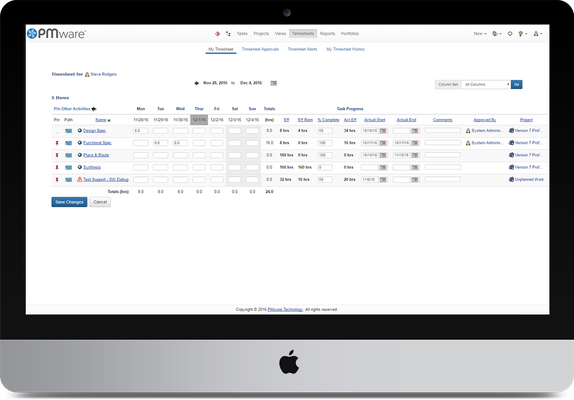Click Monday hours field for Design Spec
This screenshot has width=574, height=400.
point(141,131)
